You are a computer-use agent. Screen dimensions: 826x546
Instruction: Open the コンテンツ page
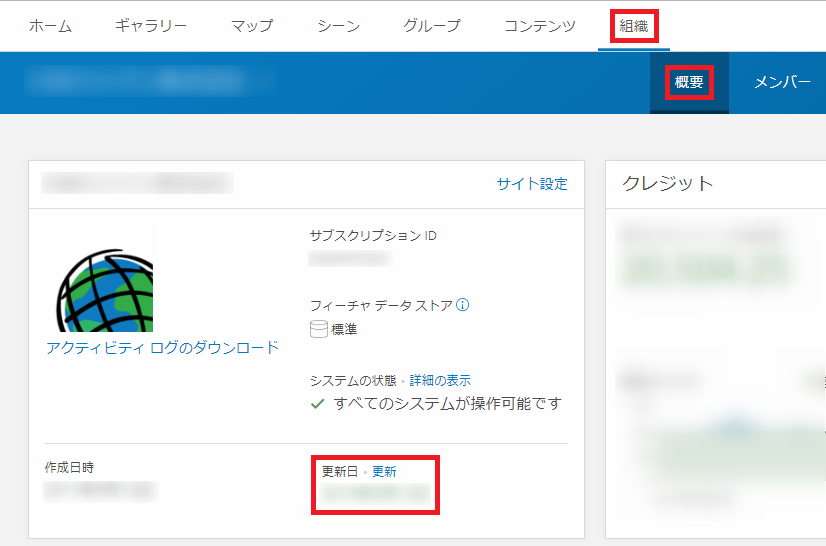pos(540,26)
